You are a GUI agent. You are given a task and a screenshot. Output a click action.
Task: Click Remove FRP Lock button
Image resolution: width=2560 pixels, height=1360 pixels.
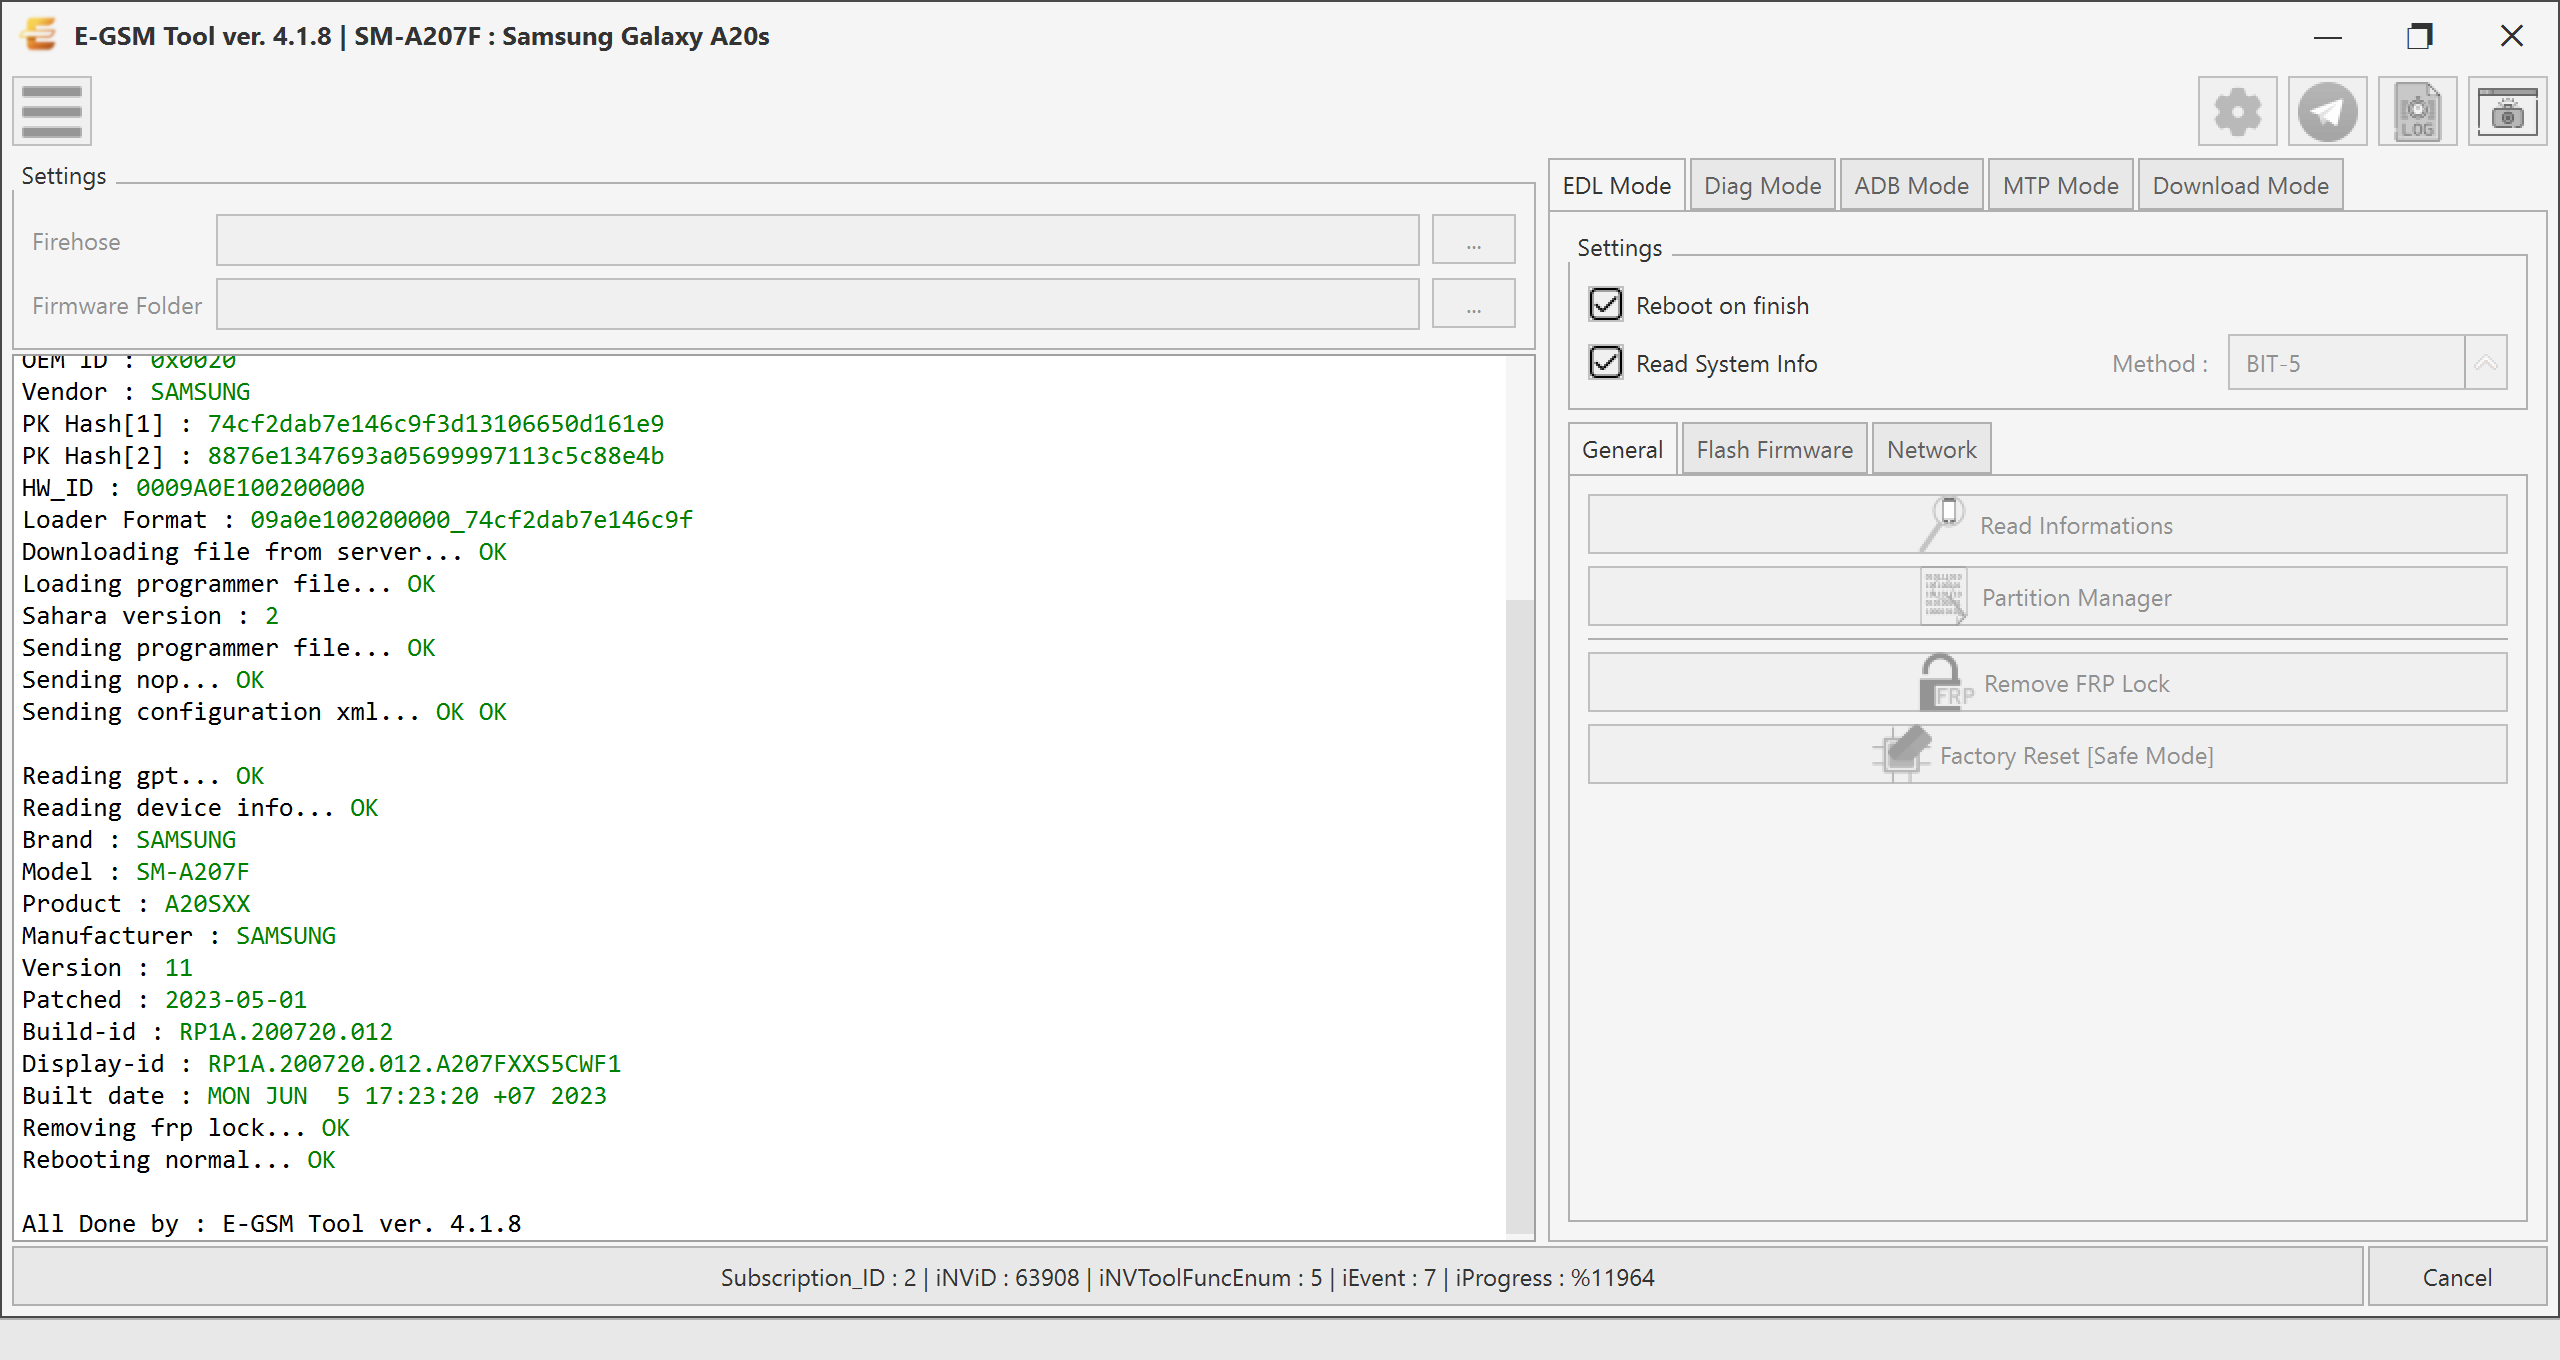(x=2047, y=683)
